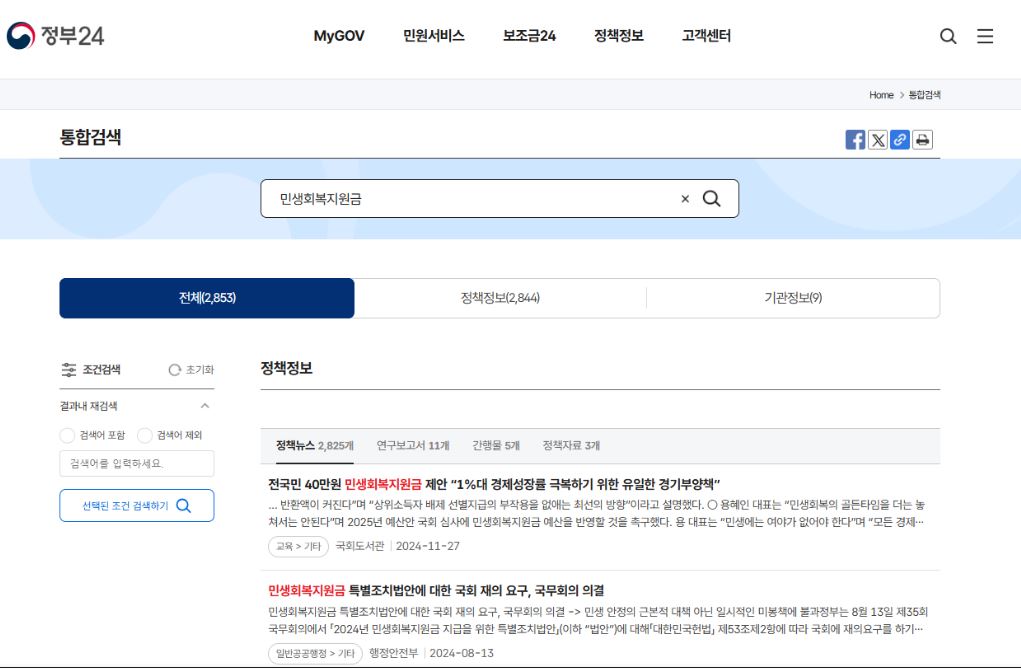Copy page link with link icon
The width and height of the screenshot is (1021, 669).
pos(899,139)
